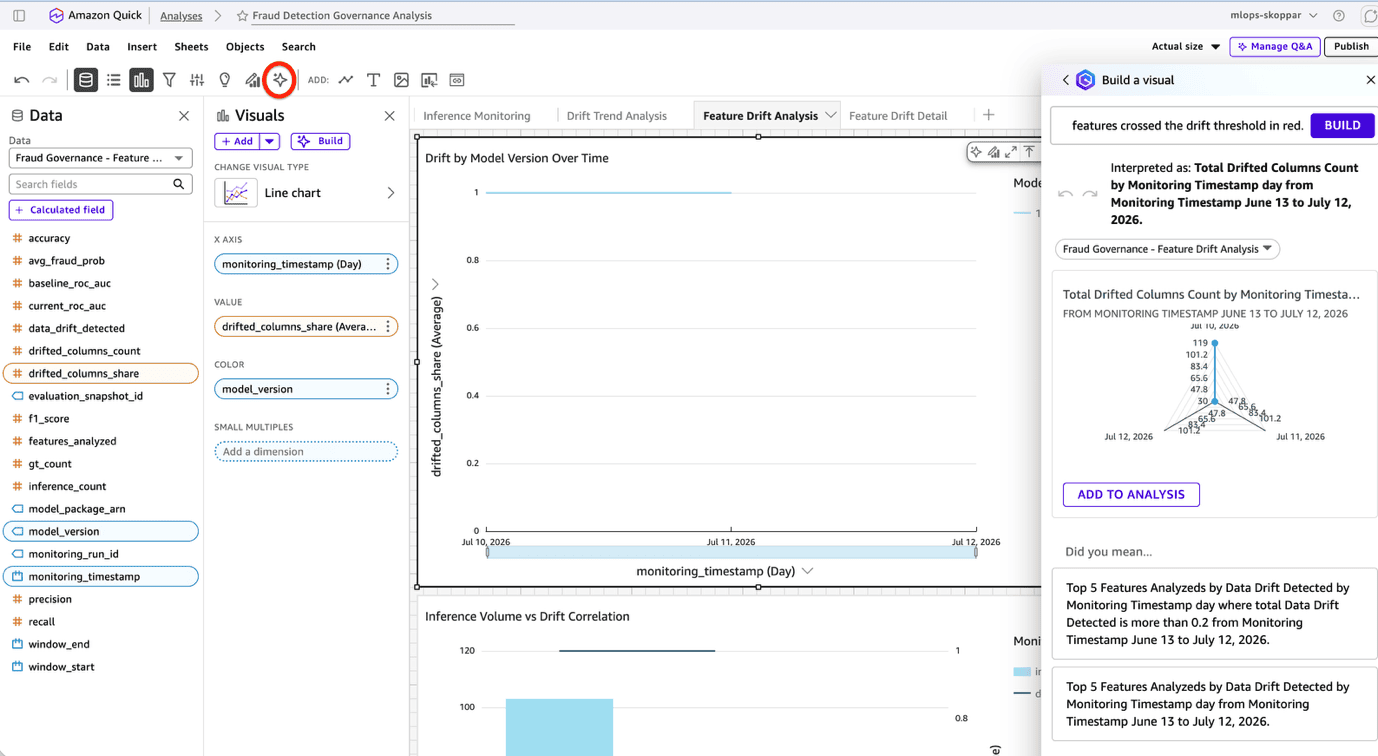Click the Build button in Visuals panel

click(320, 141)
